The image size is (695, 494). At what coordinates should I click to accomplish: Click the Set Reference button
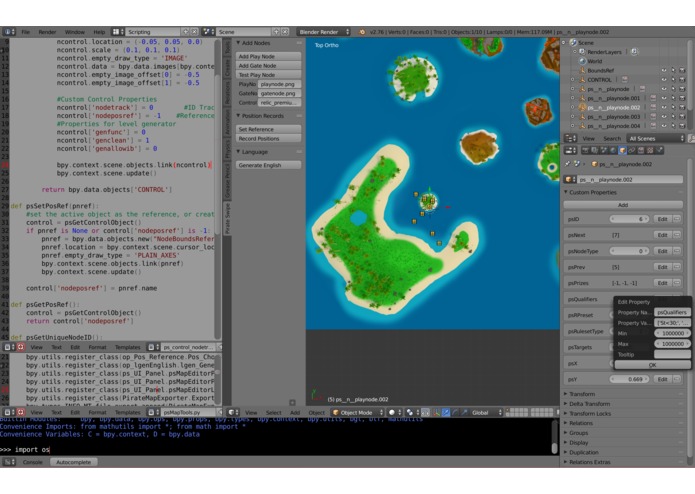[269, 129]
